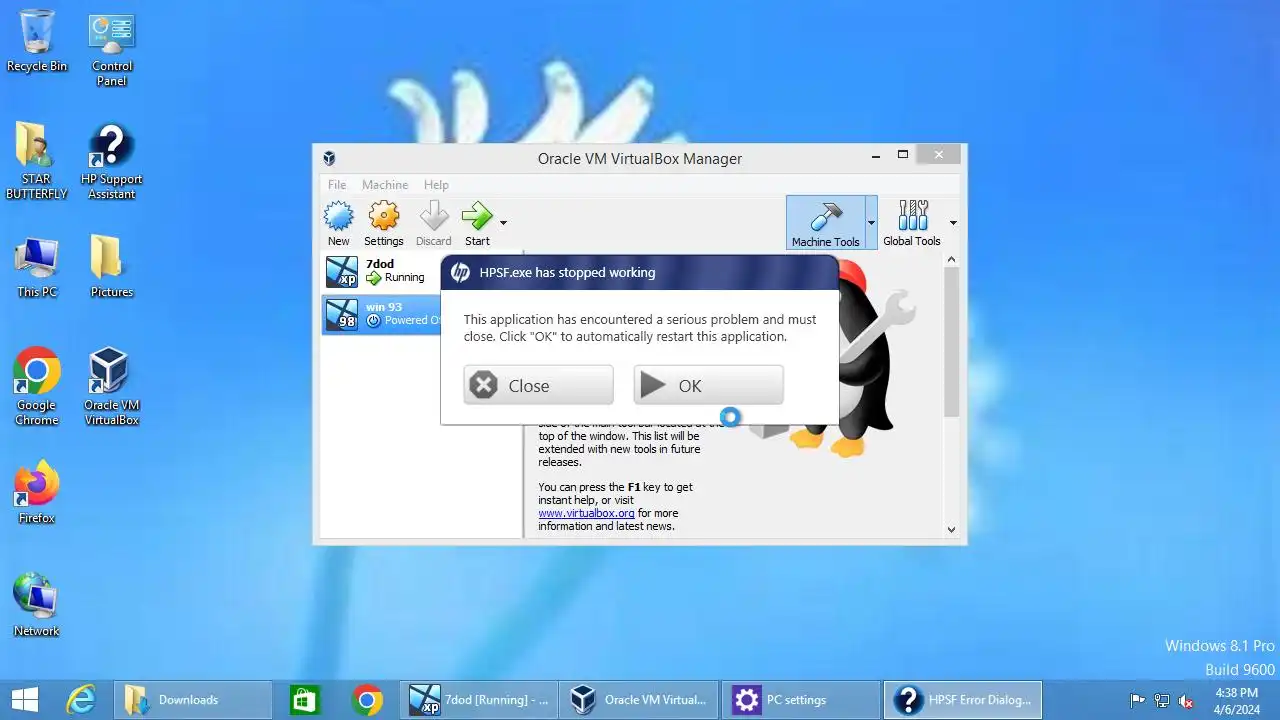Open the Start dropdown arrow
1280x720 pixels.
point(503,223)
